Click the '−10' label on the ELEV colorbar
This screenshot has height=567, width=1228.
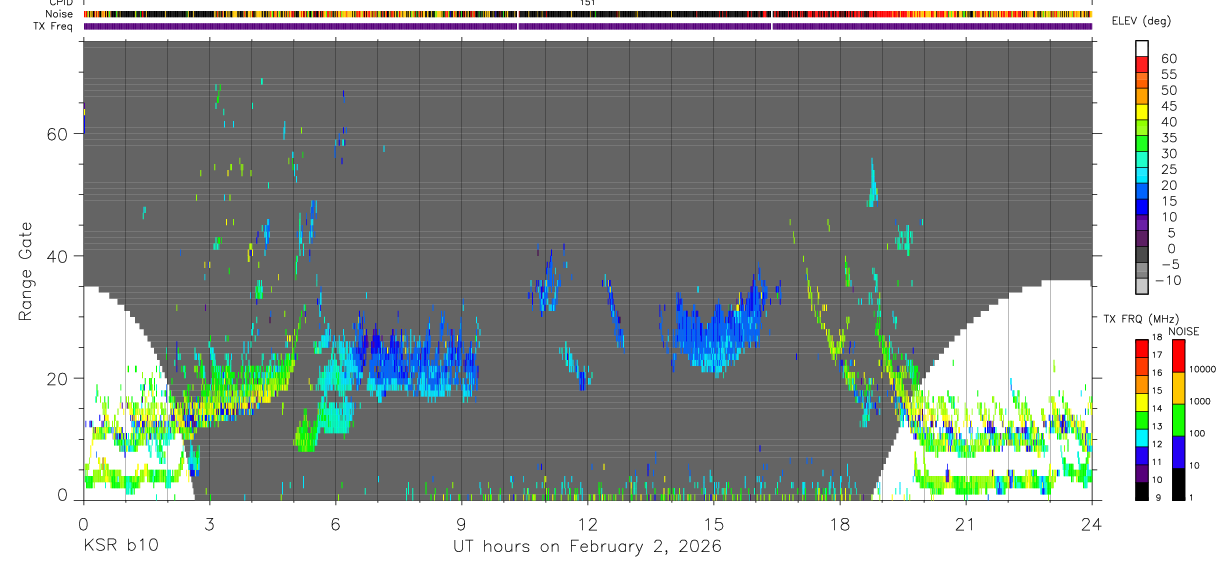1170,281
